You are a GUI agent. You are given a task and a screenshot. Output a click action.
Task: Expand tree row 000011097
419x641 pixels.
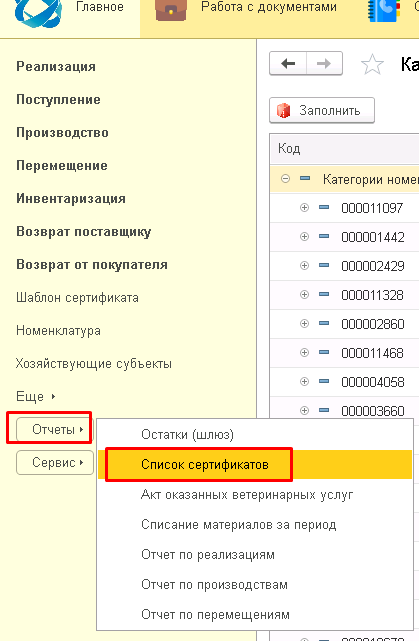pyautogui.click(x=304, y=208)
